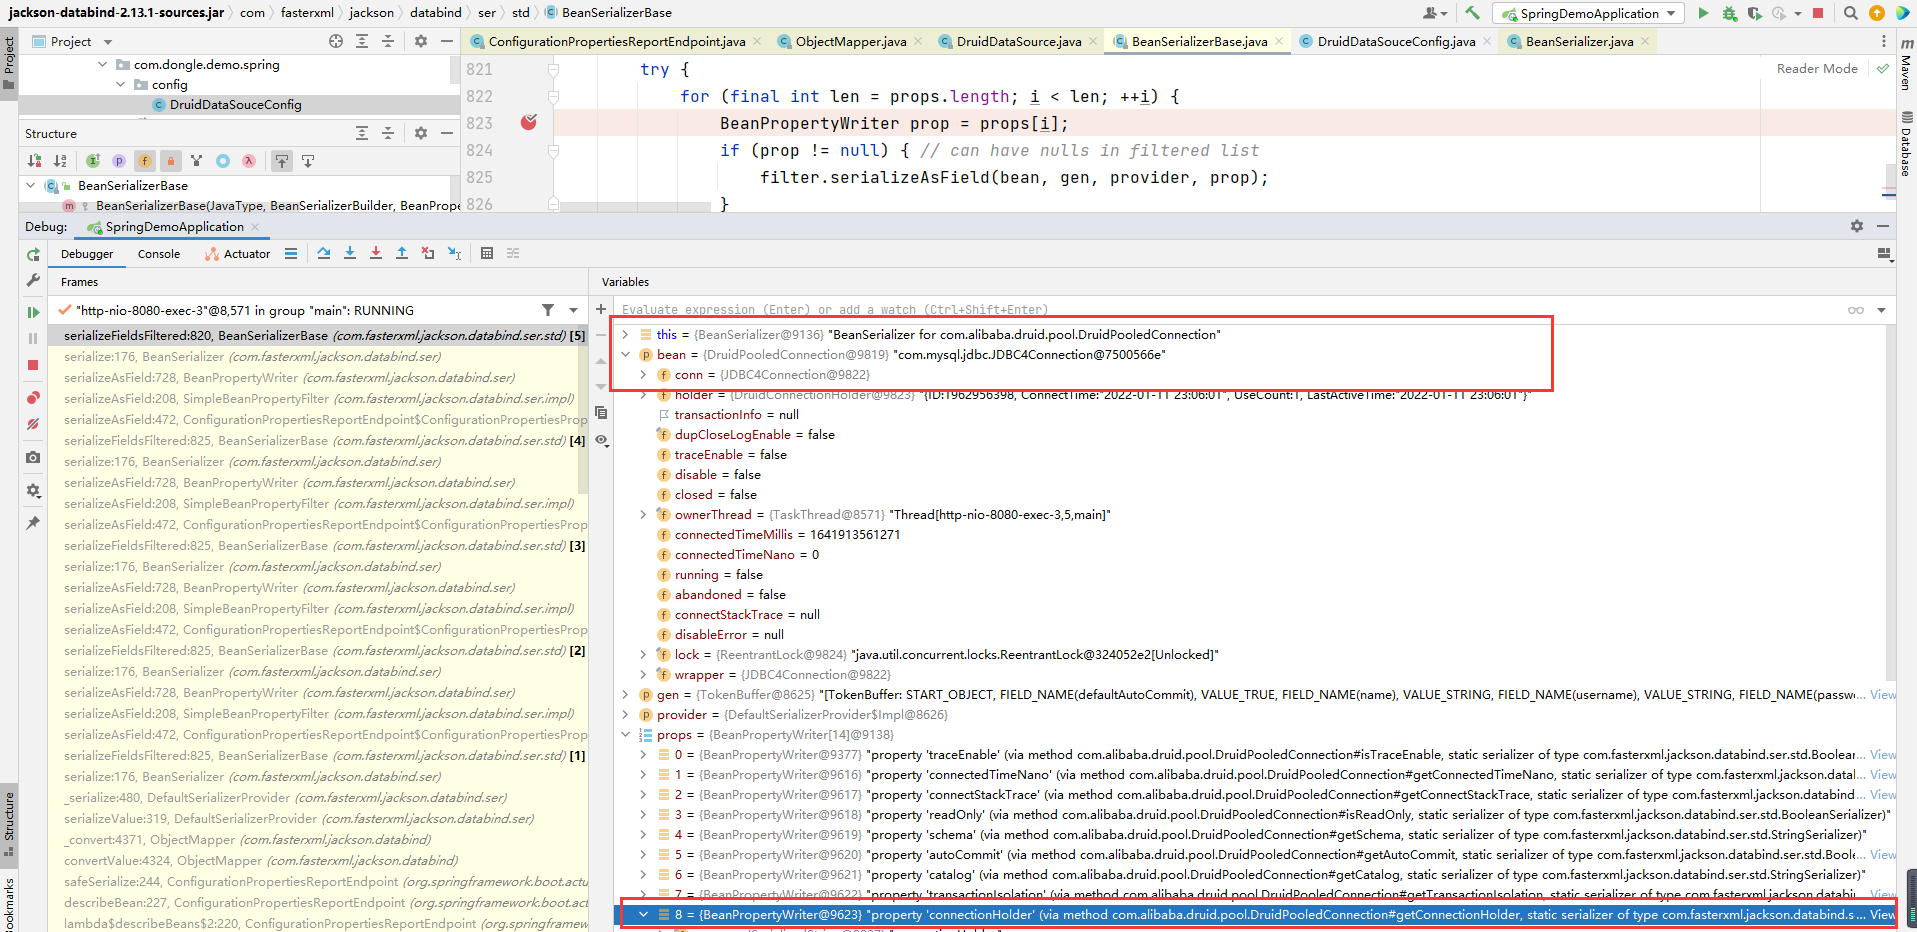Click the Step Out debugger icon
Screen dimensions: 1917x932
(x=402, y=253)
